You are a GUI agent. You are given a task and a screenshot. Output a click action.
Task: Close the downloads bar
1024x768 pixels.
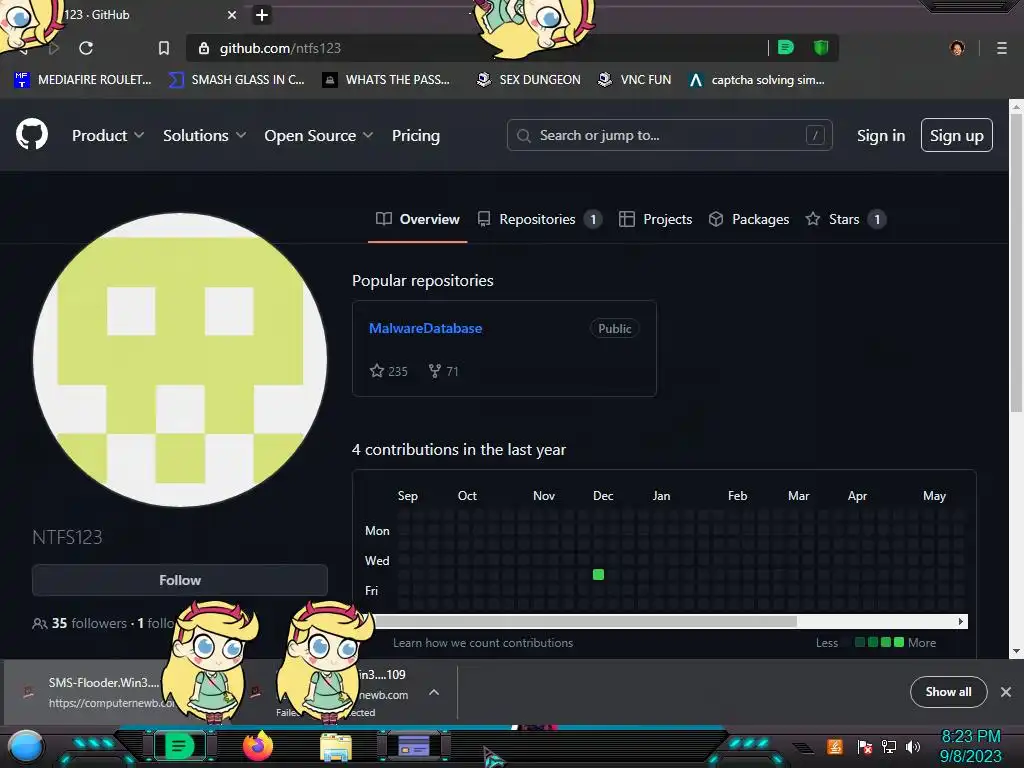tap(1006, 692)
